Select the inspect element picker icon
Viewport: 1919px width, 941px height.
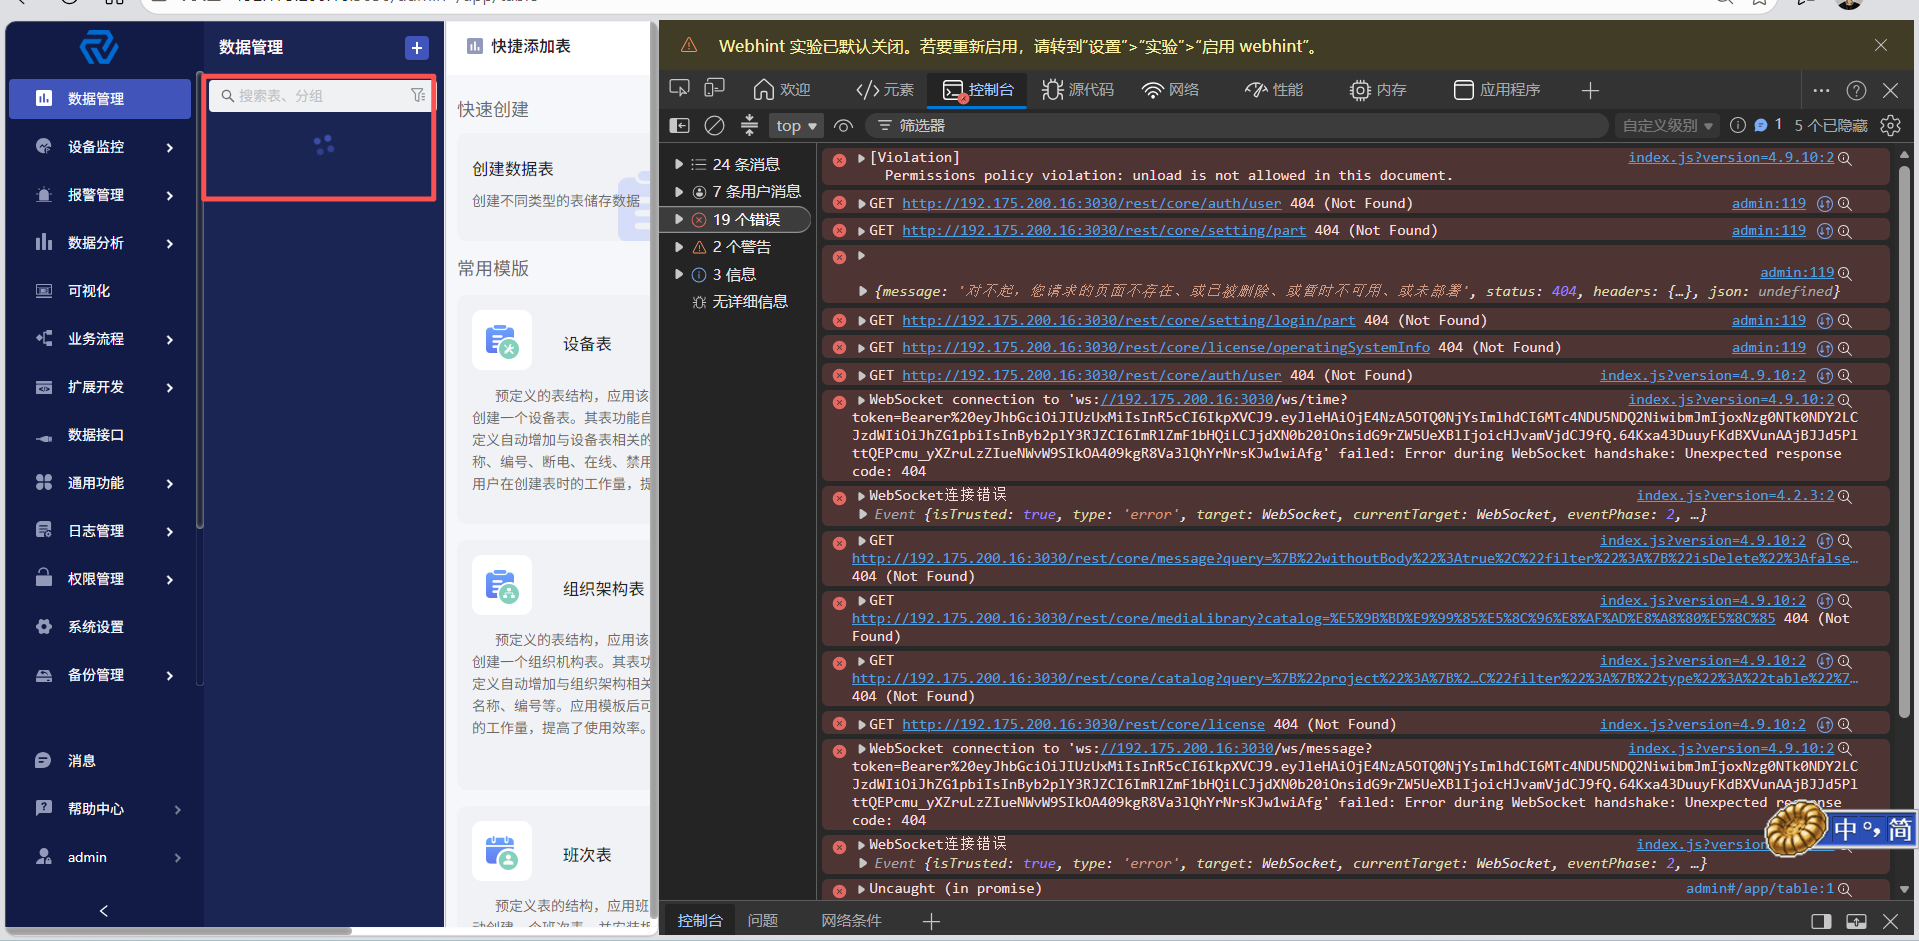pyautogui.click(x=680, y=89)
